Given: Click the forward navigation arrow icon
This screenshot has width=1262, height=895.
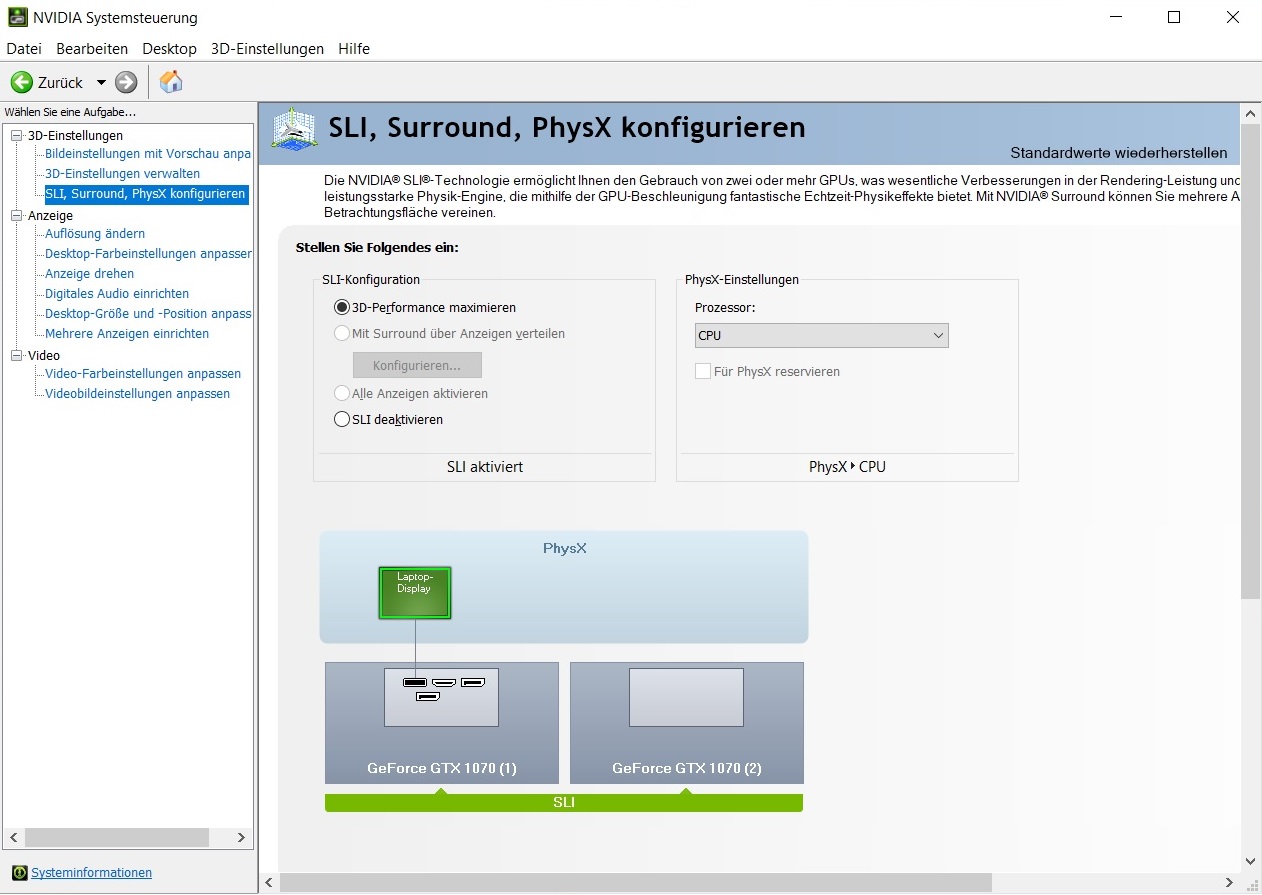Looking at the screenshot, I should (126, 82).
